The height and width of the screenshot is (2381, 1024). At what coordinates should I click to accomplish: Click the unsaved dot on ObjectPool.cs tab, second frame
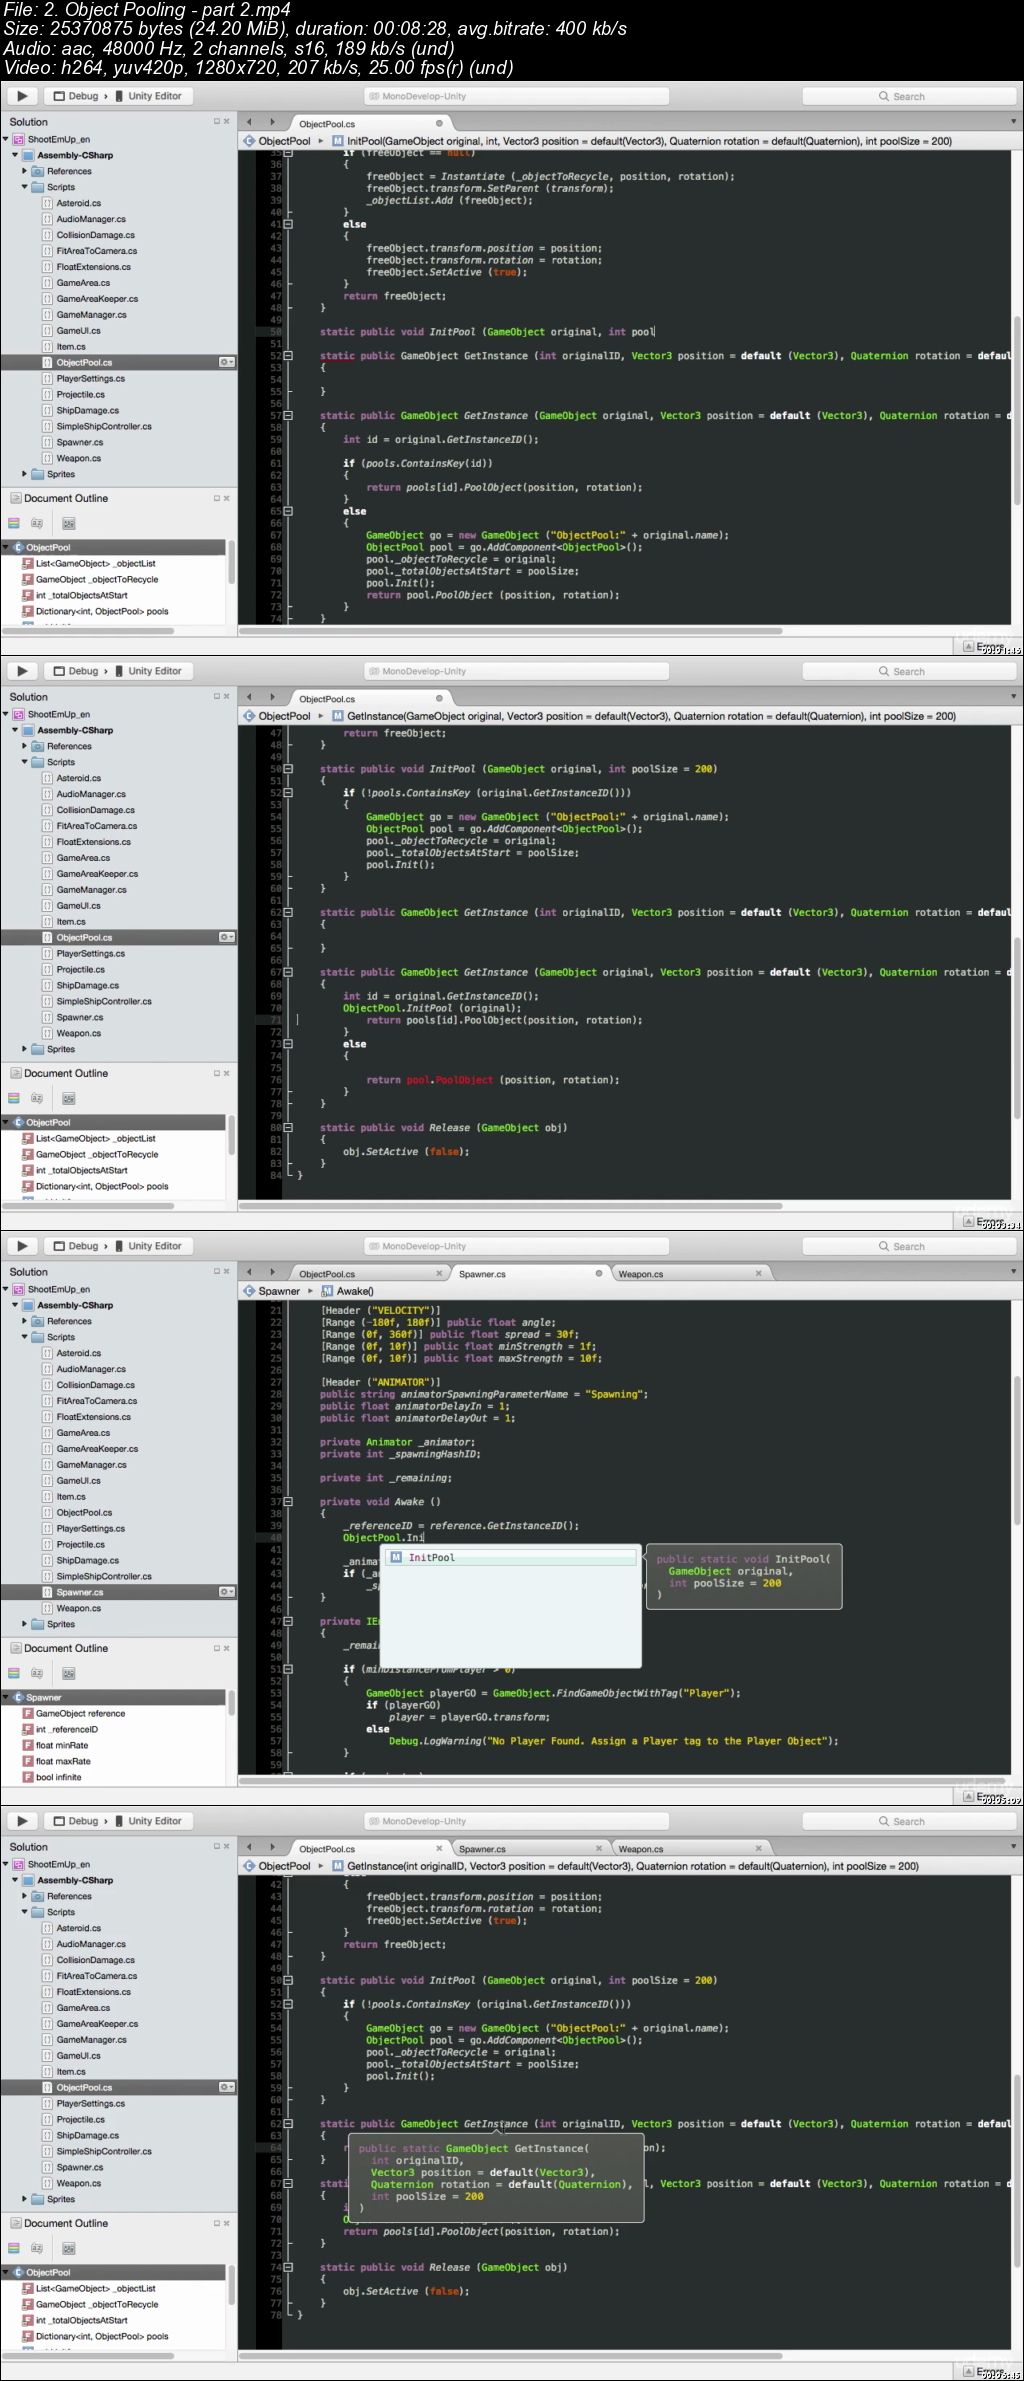[x=439, y=698]
